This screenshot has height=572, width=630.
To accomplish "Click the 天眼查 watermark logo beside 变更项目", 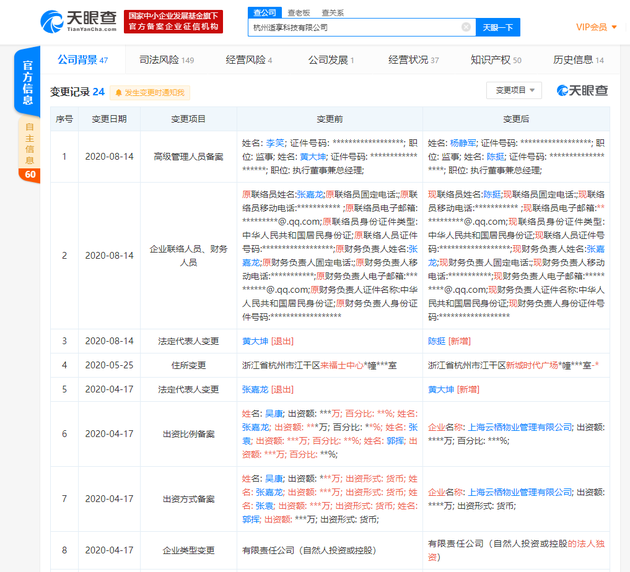I will 581,91.
